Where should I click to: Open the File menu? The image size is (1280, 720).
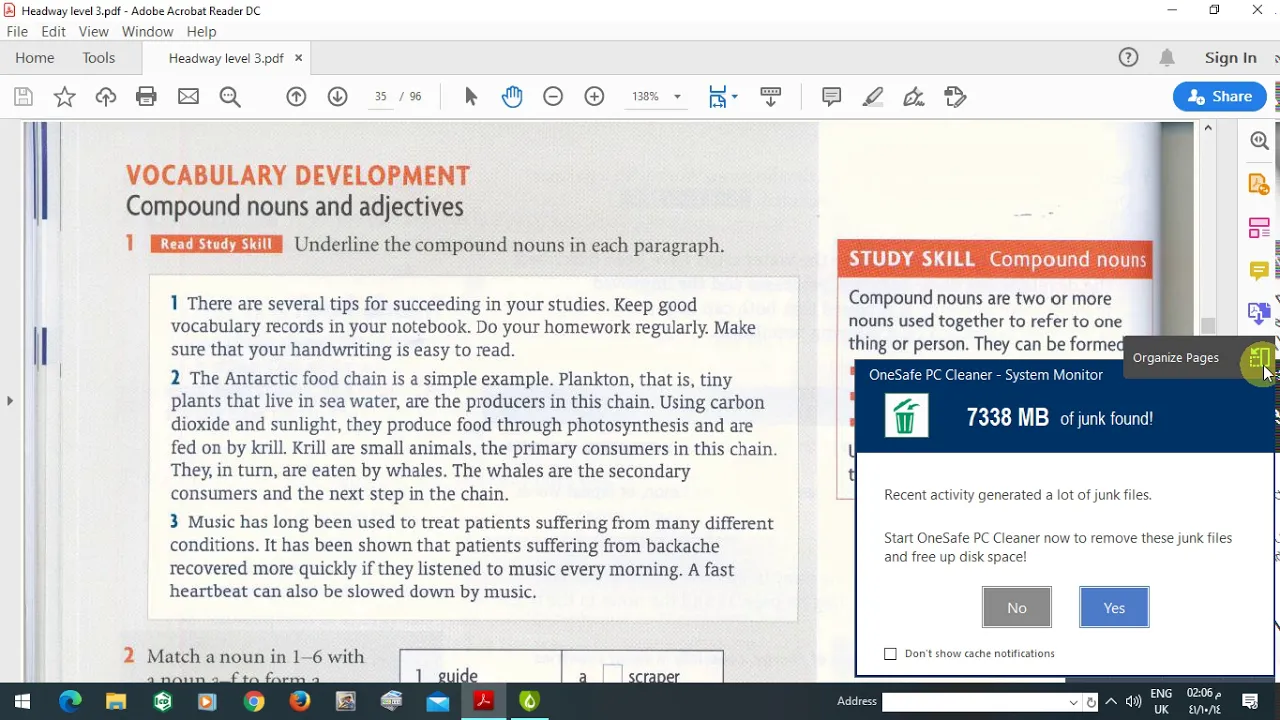(x=17, y=32)
